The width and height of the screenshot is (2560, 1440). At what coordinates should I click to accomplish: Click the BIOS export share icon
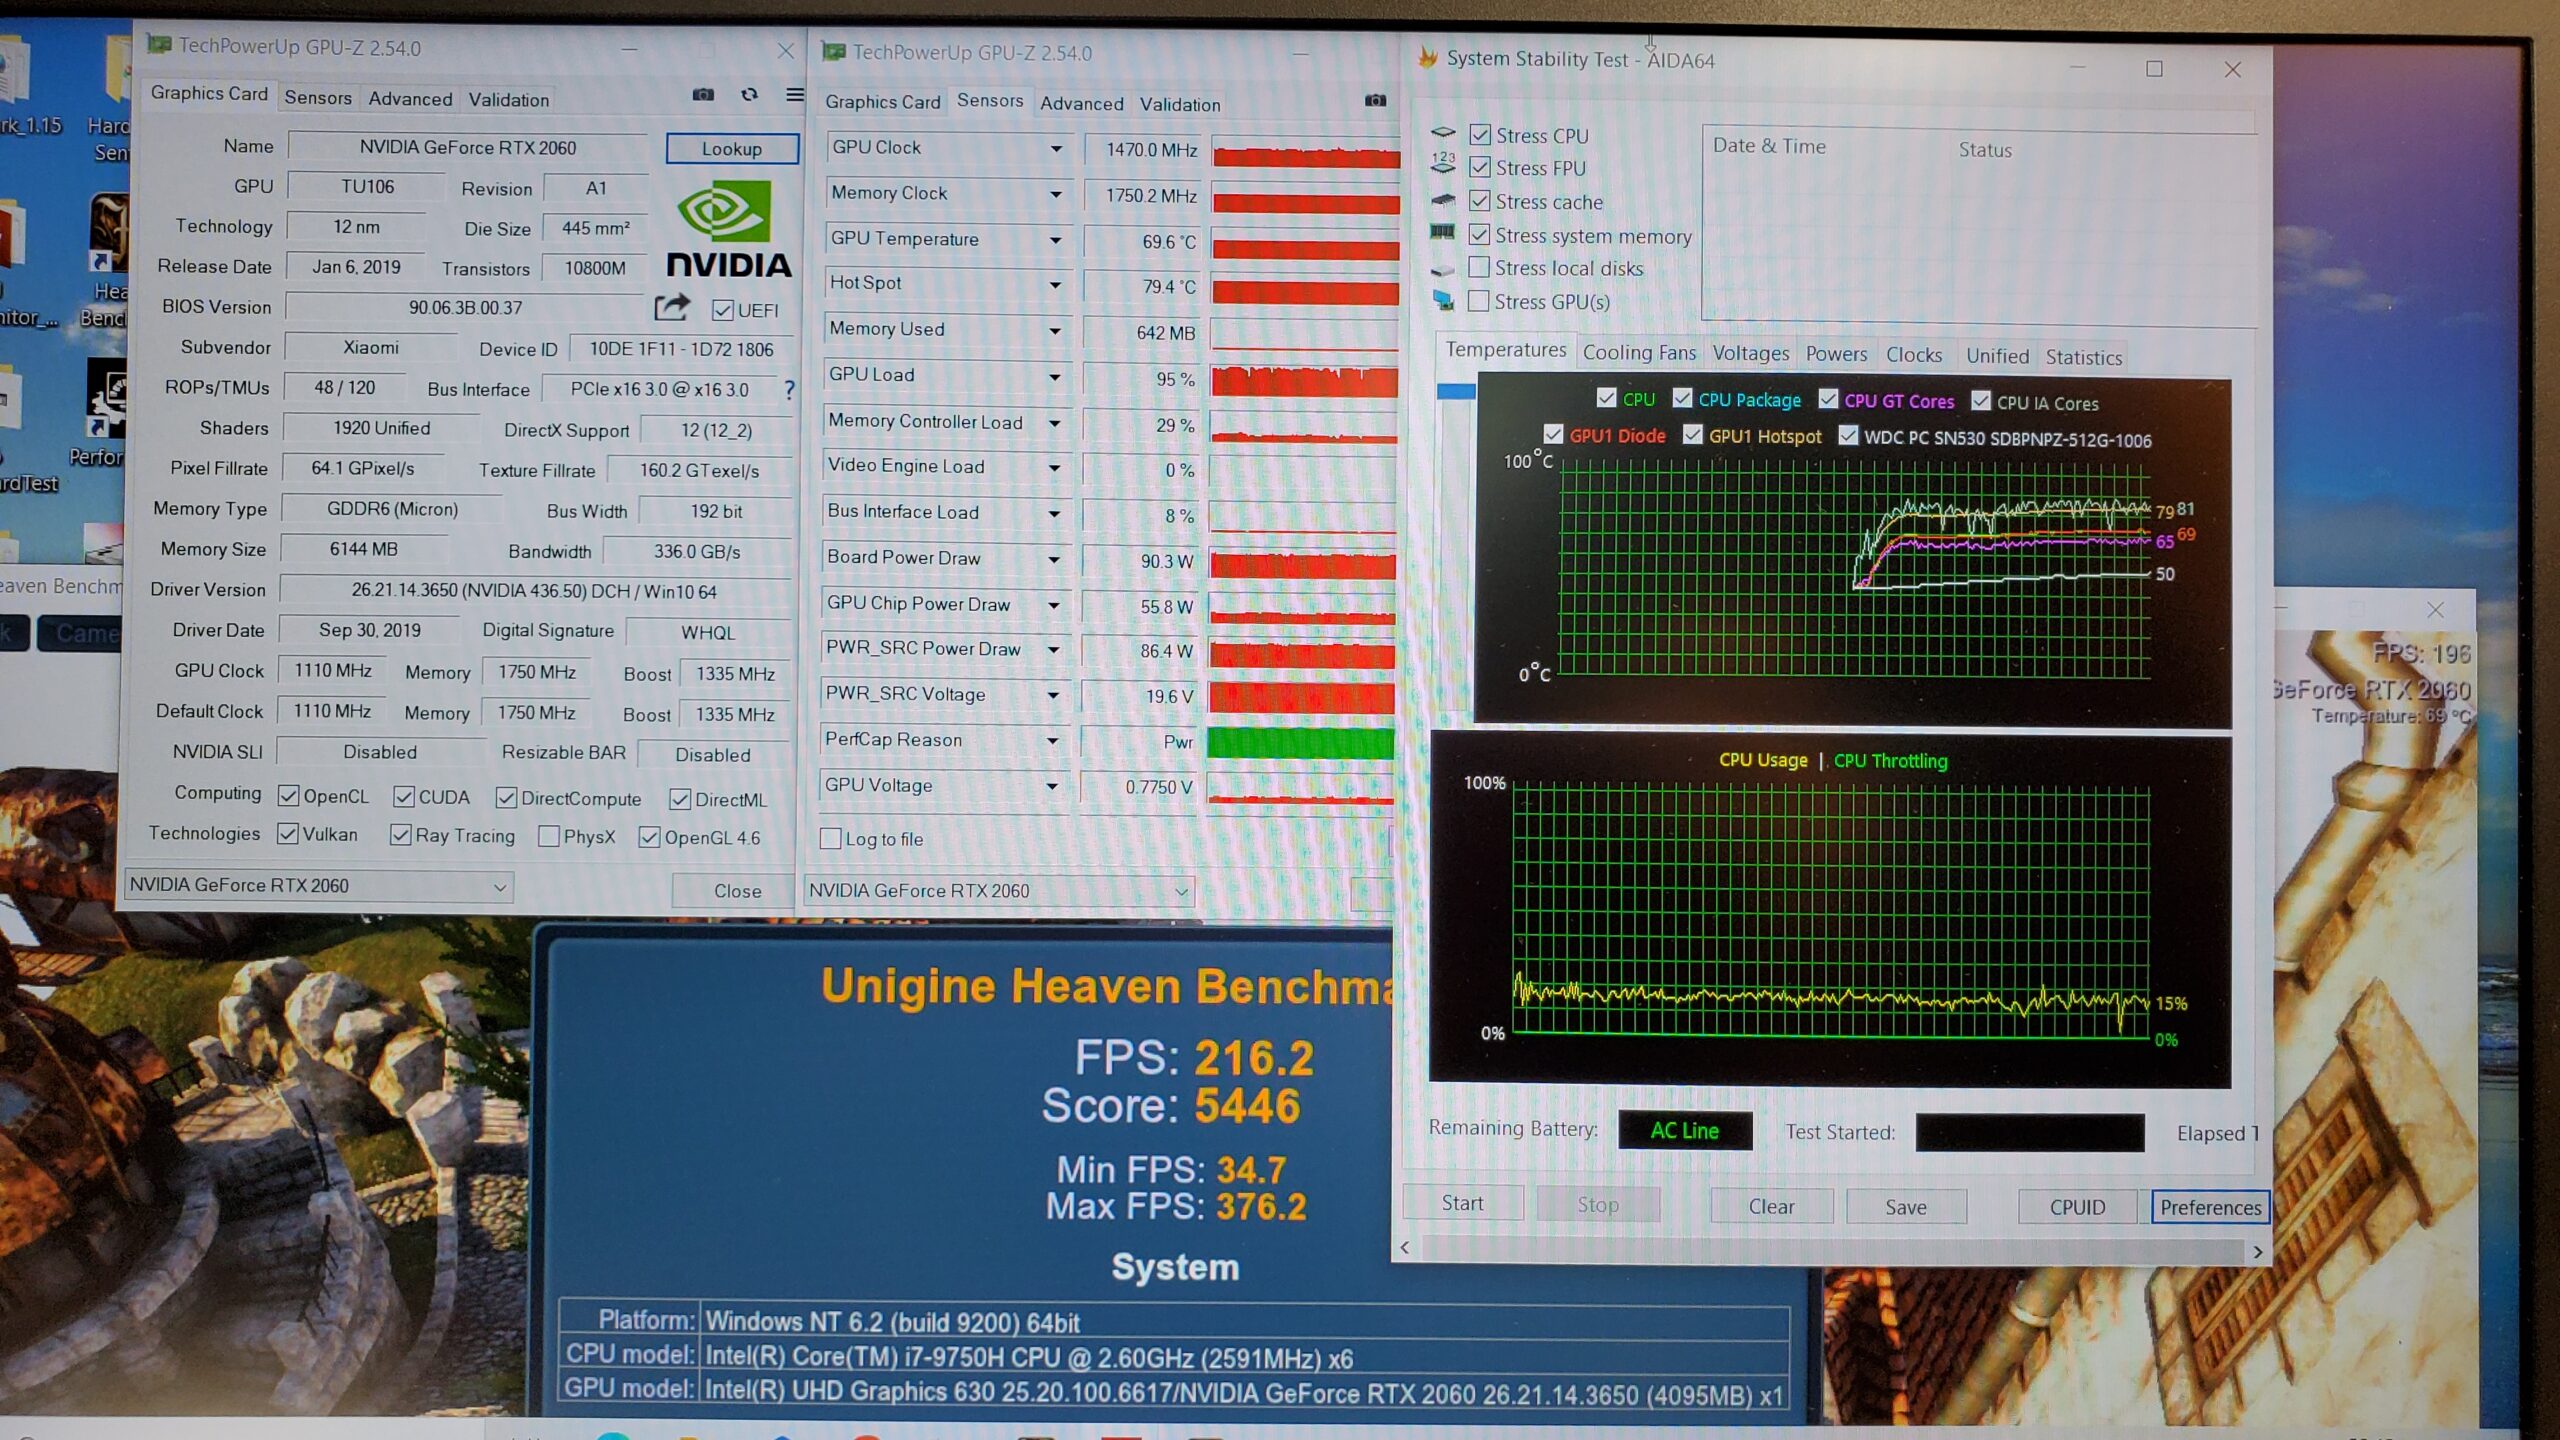pos(672,307)
